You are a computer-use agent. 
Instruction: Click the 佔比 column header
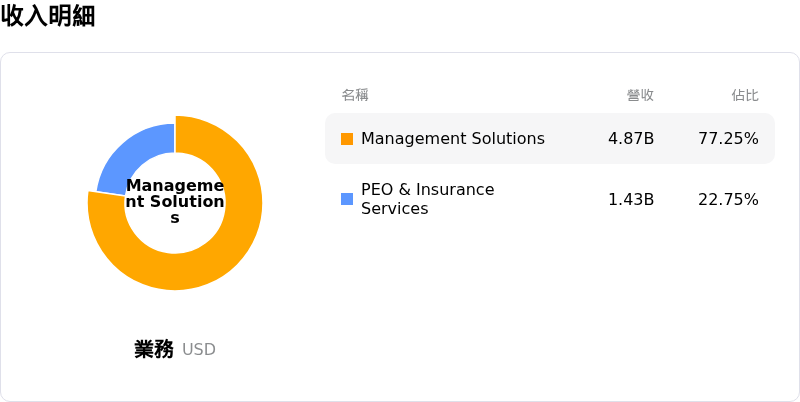tap(745, 95)
